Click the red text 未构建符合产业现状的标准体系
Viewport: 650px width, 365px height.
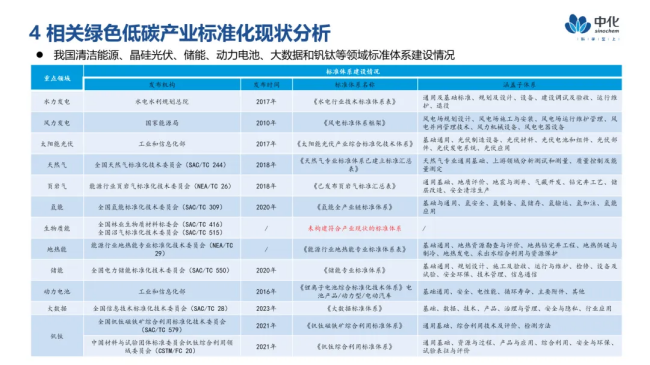coord(355,228)
